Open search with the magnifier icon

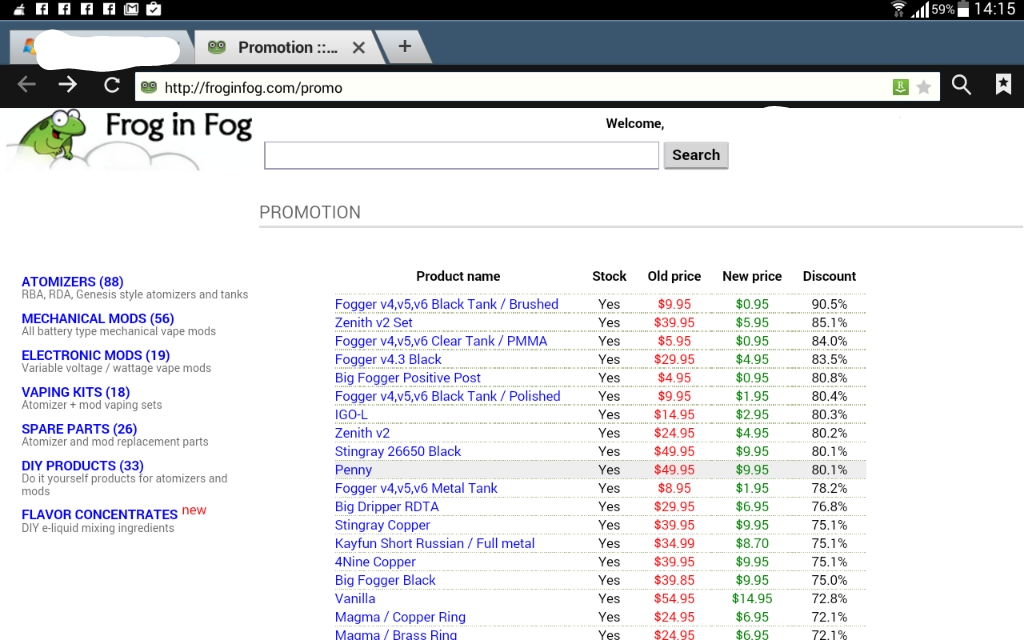[961, 85]
